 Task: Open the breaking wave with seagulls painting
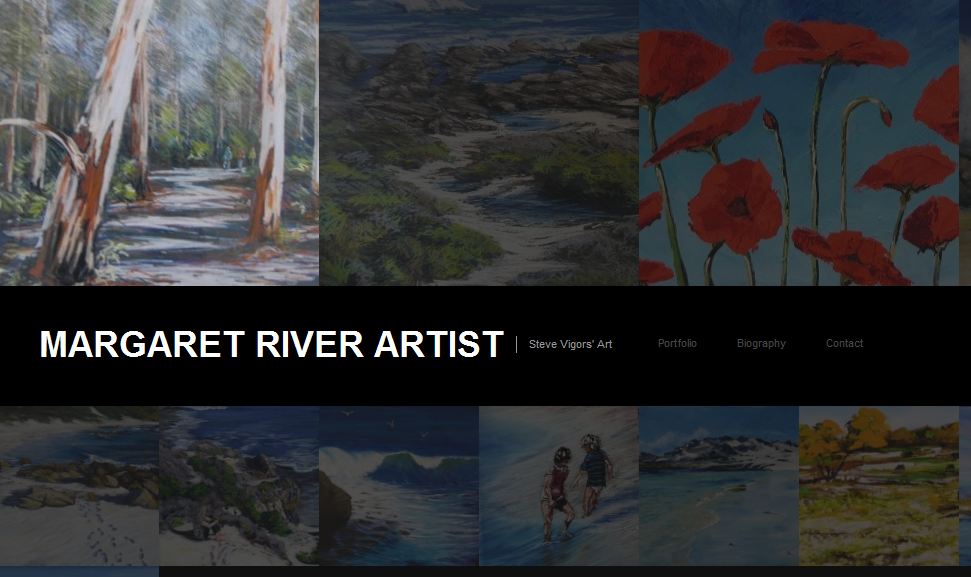pyautogui.click(x=399, y=486)
